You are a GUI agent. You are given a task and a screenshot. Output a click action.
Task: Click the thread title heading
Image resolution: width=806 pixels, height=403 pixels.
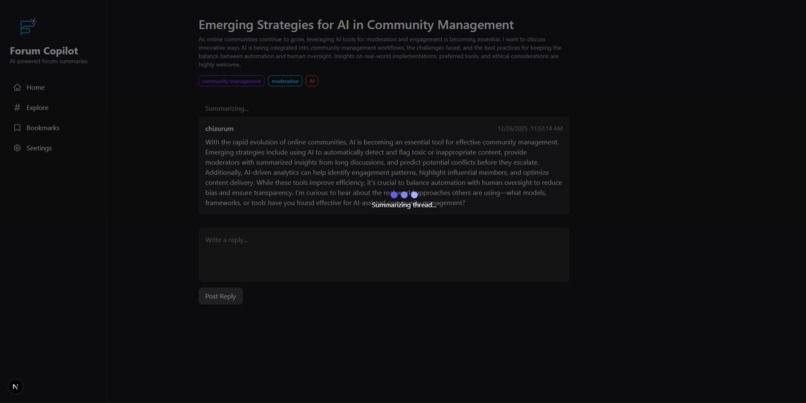(x=356, y=25)
